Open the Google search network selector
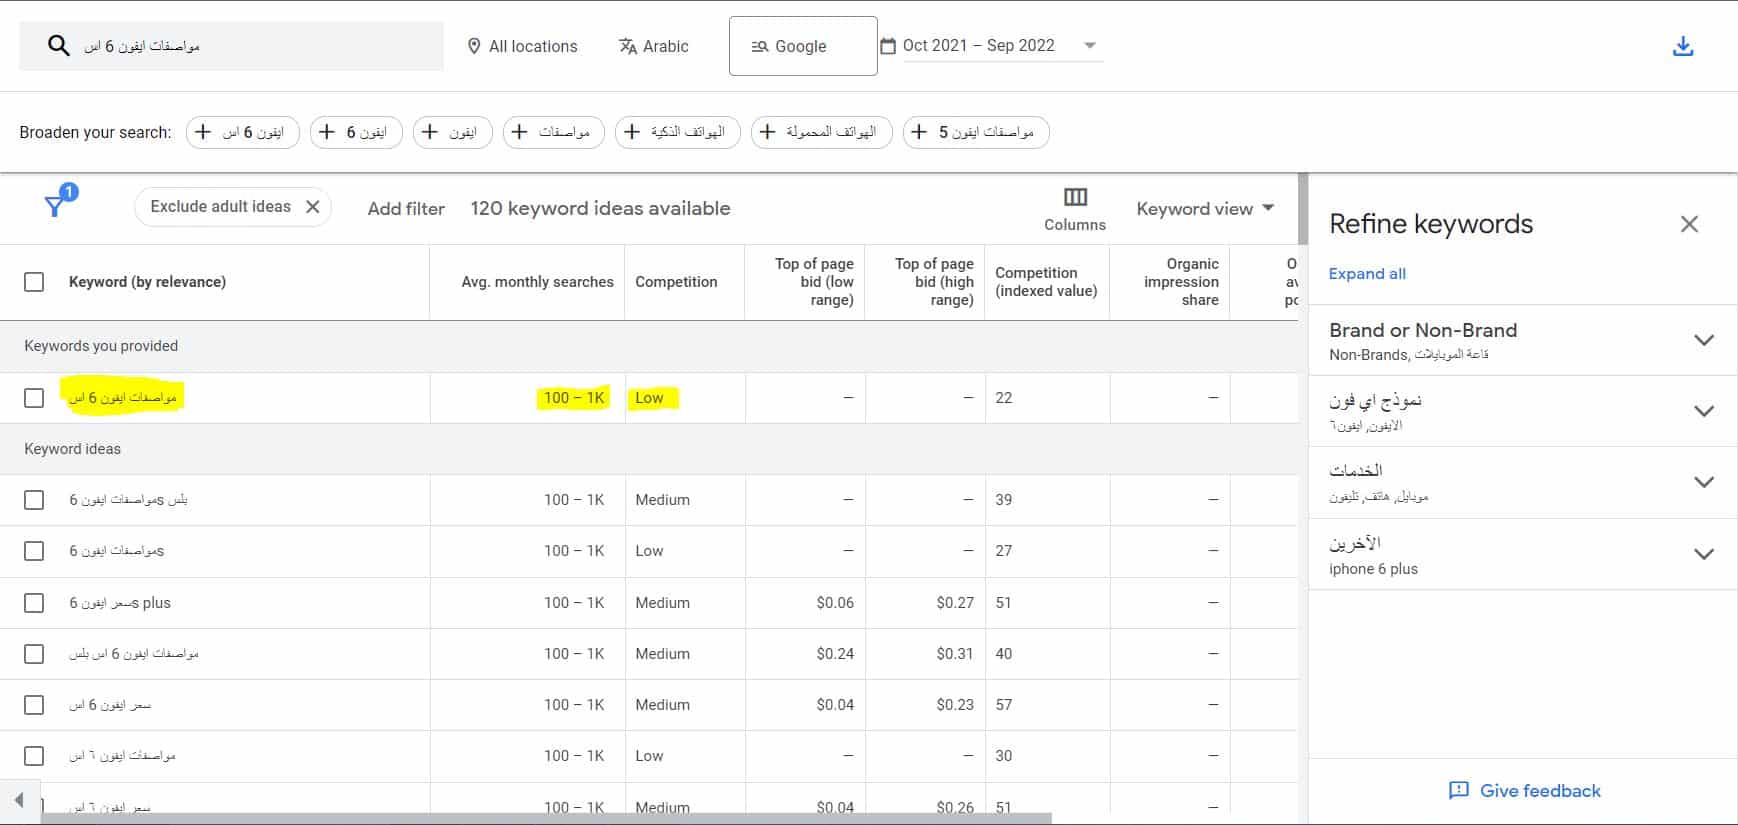Viewport: 1738px width, 825px height. coord(803,46)
